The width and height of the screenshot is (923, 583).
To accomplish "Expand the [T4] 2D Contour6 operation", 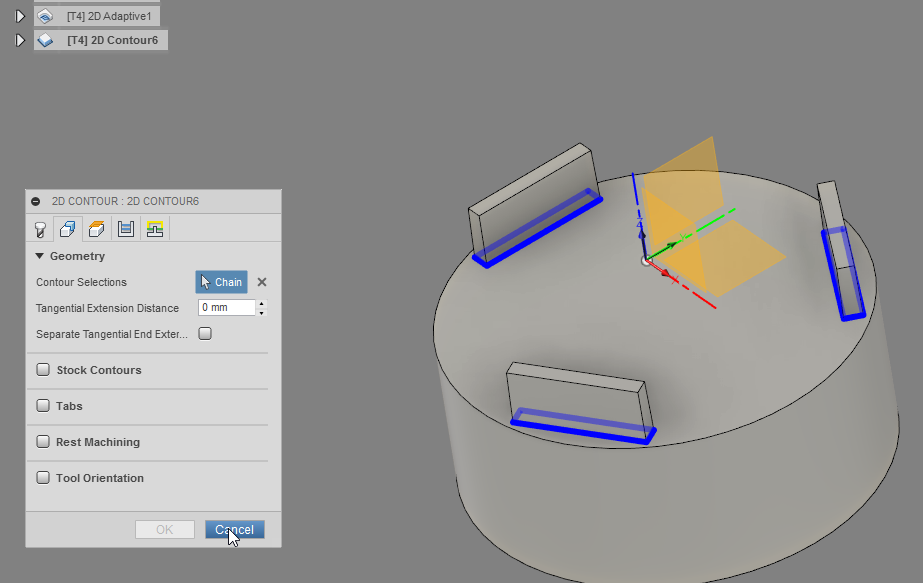I will pos(20,41).
